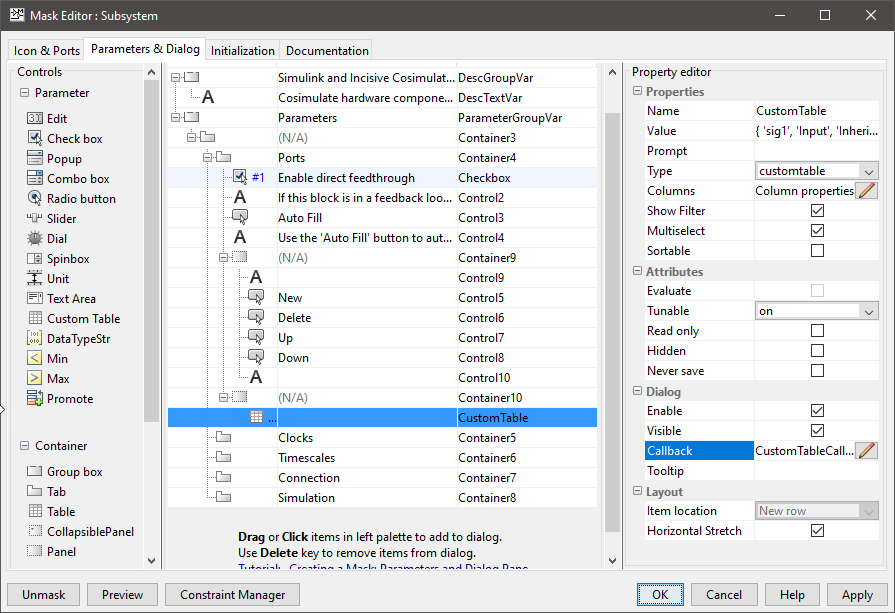Switch to the Initialization tab

point(243,51)
